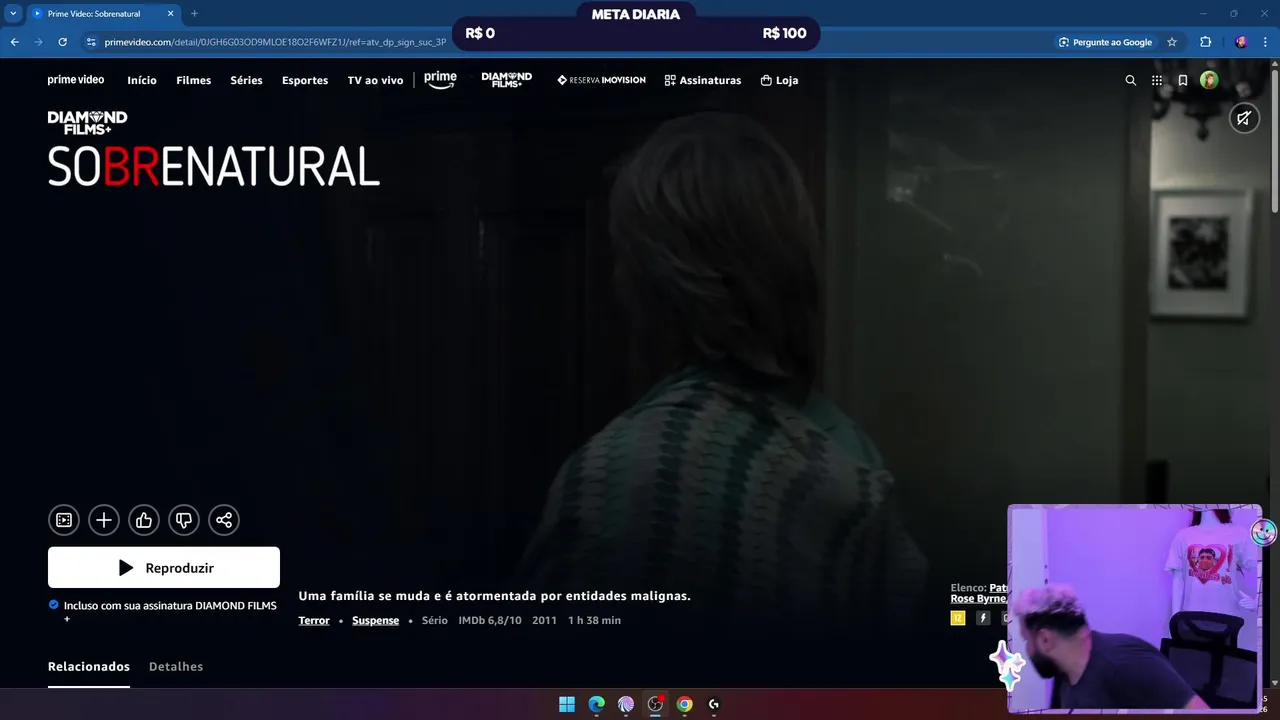This screenshot has height=720, width=1280.
Task: Open Microsoft Edge from the taskbar
Action: tap(596, 704)
